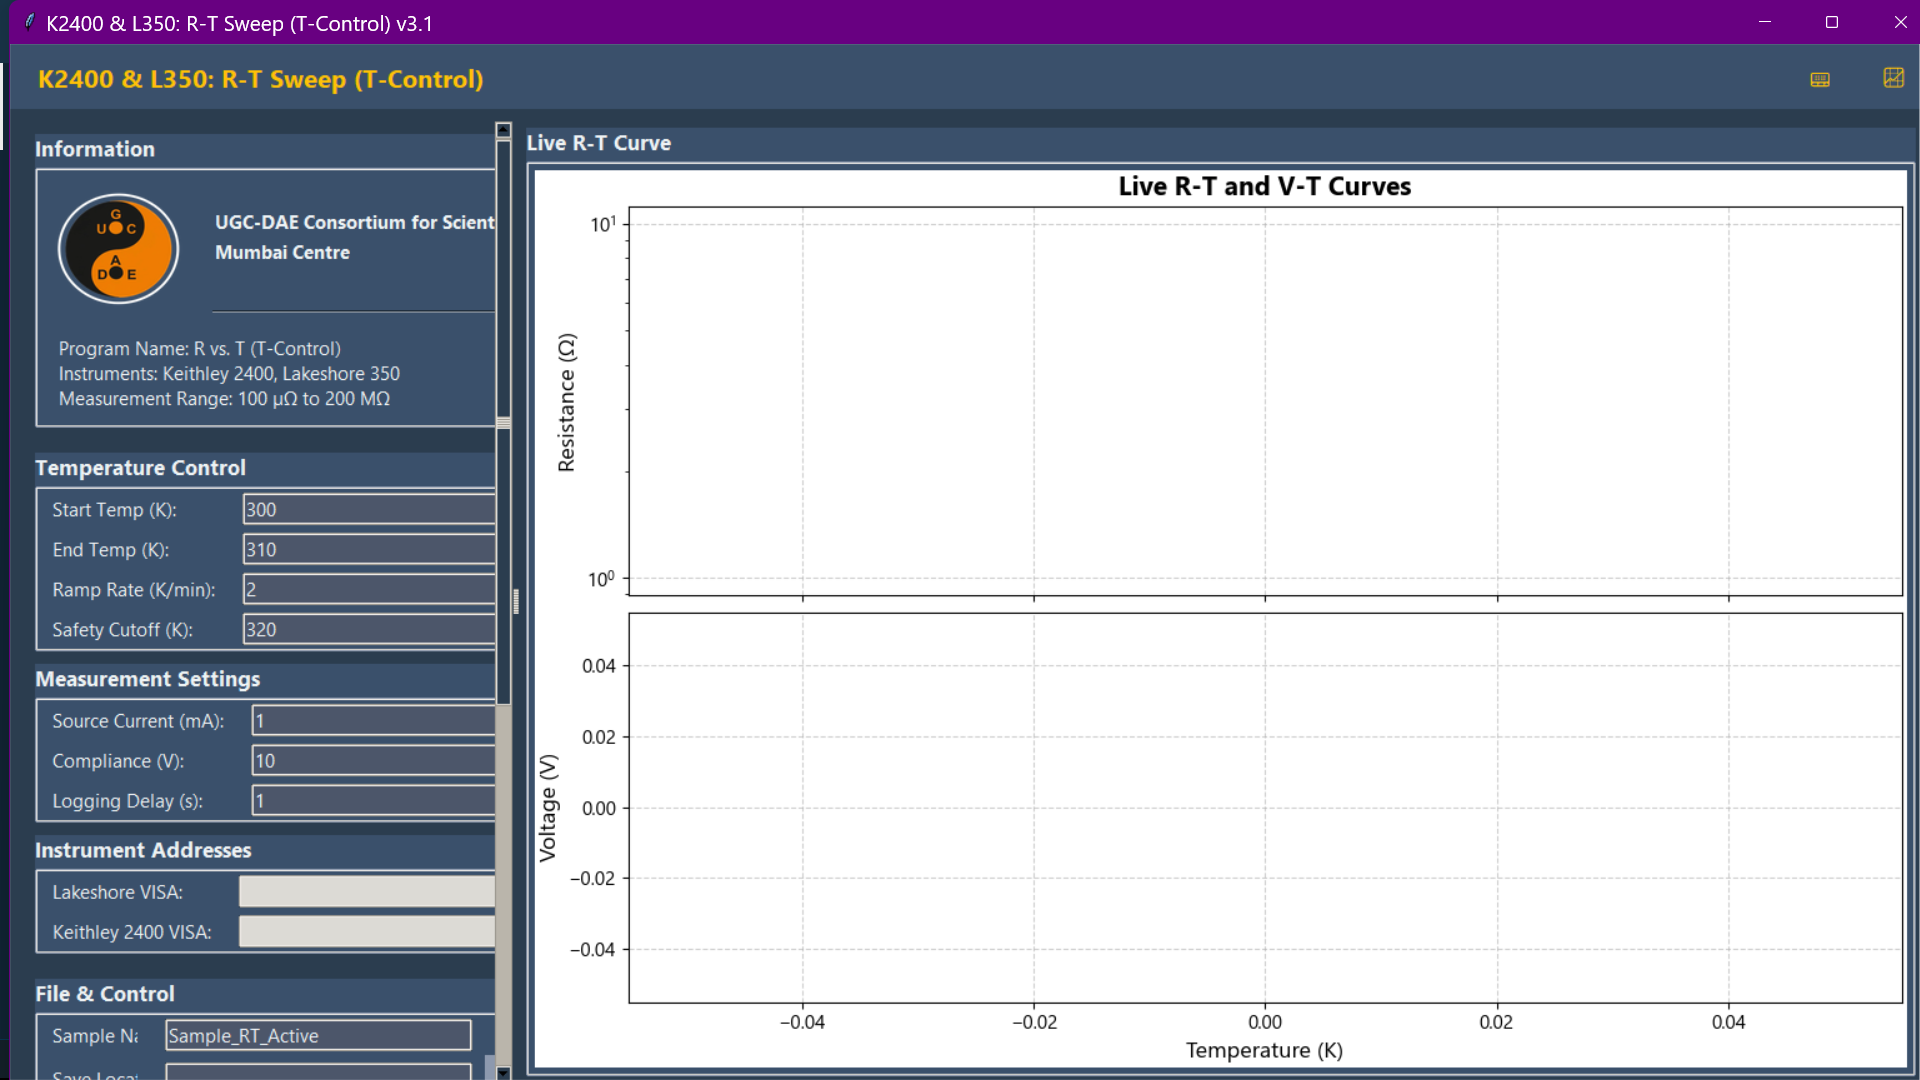Select the Ramp Rate (K/min) input
The image size is (1920, 1080).
point(369,590)
